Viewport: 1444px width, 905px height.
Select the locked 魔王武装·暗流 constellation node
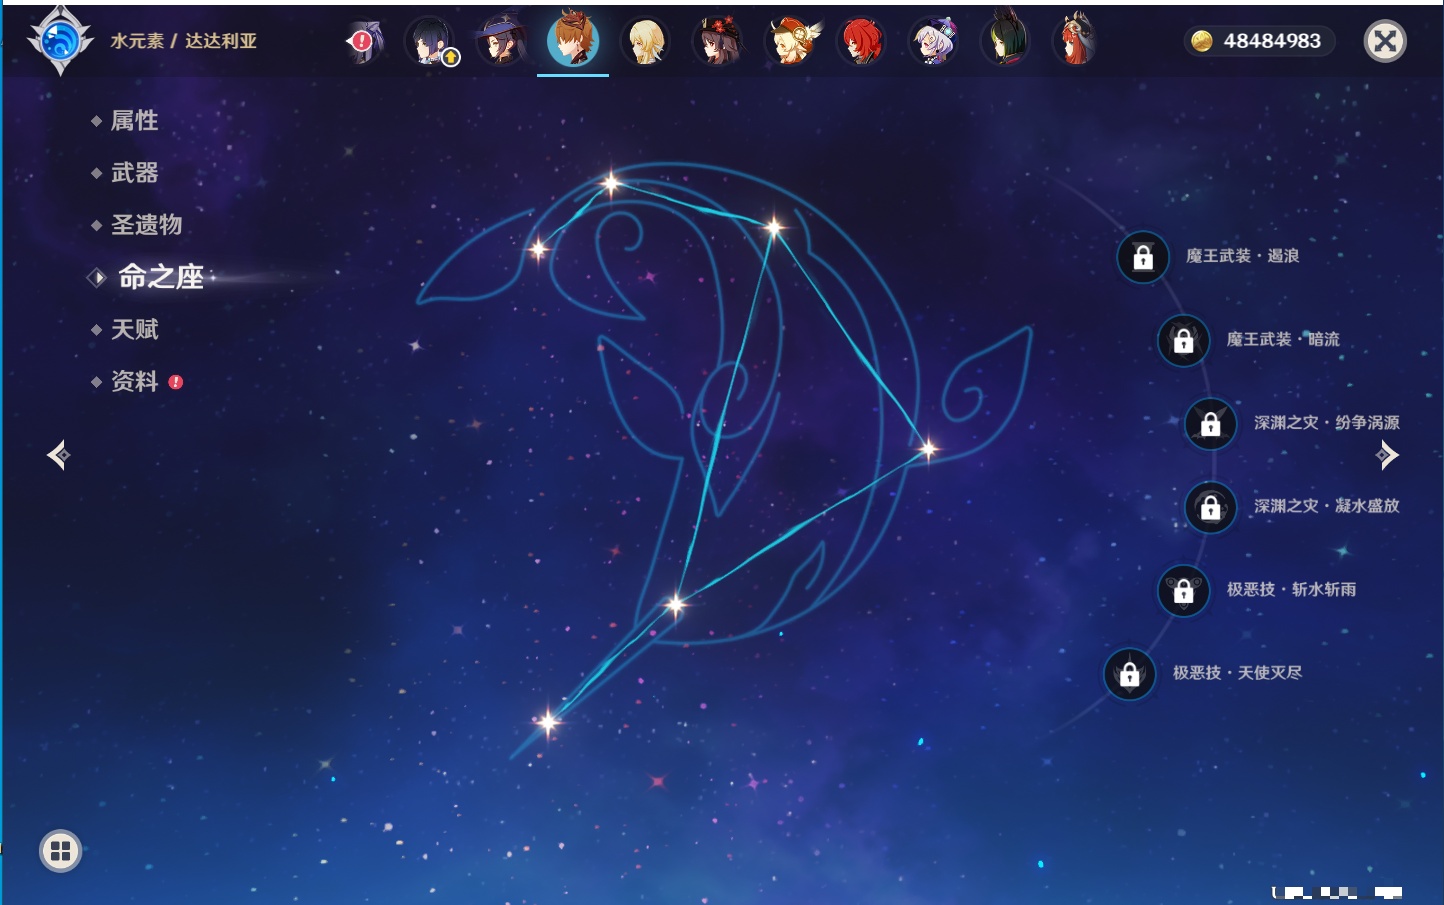pos(1183,341)
